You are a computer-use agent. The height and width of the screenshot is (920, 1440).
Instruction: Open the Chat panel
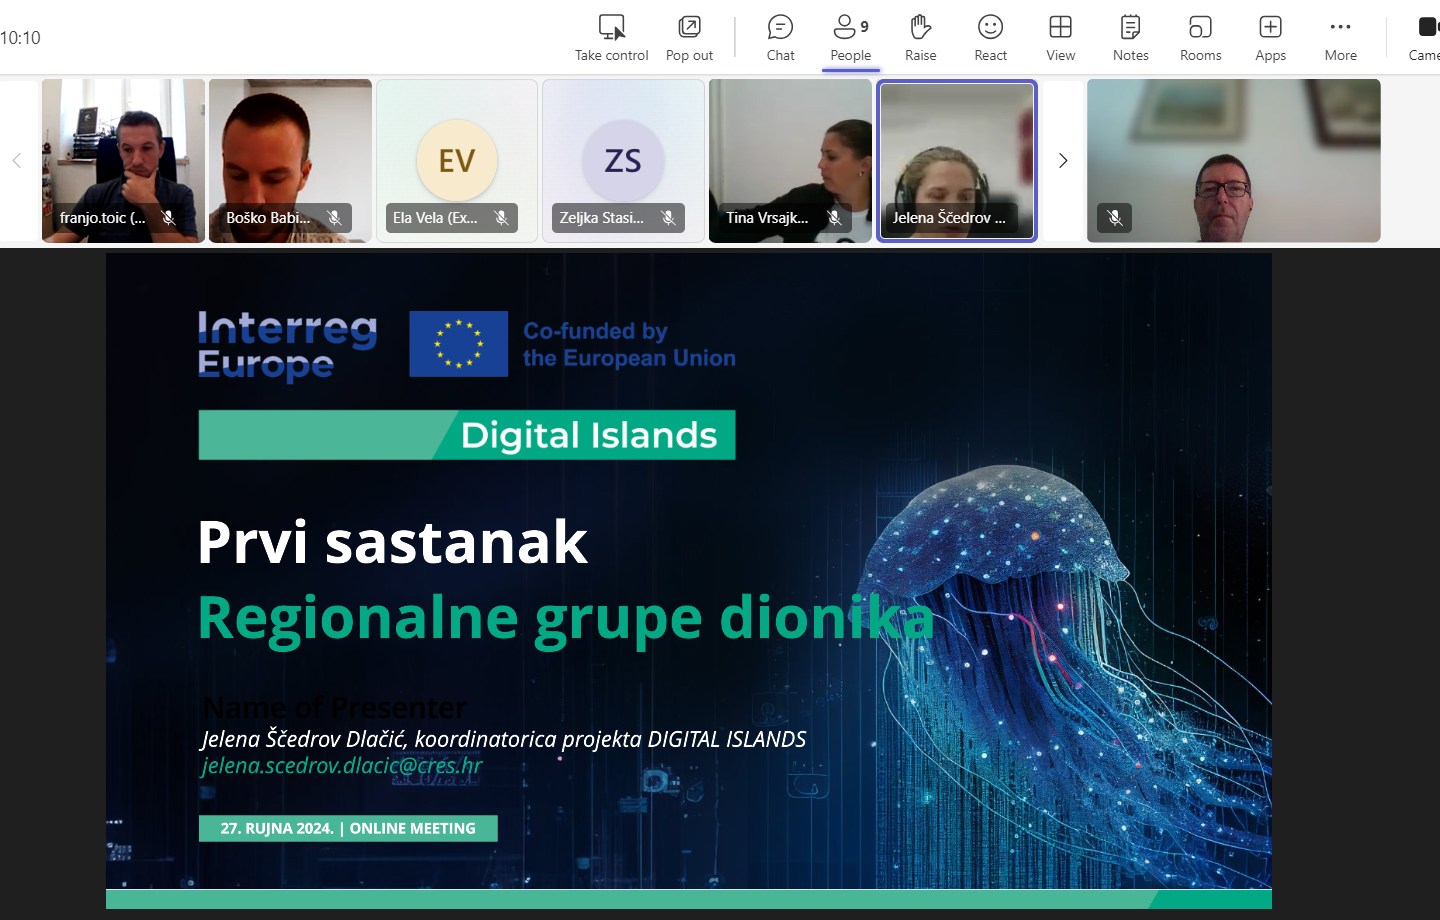[780, 38]
